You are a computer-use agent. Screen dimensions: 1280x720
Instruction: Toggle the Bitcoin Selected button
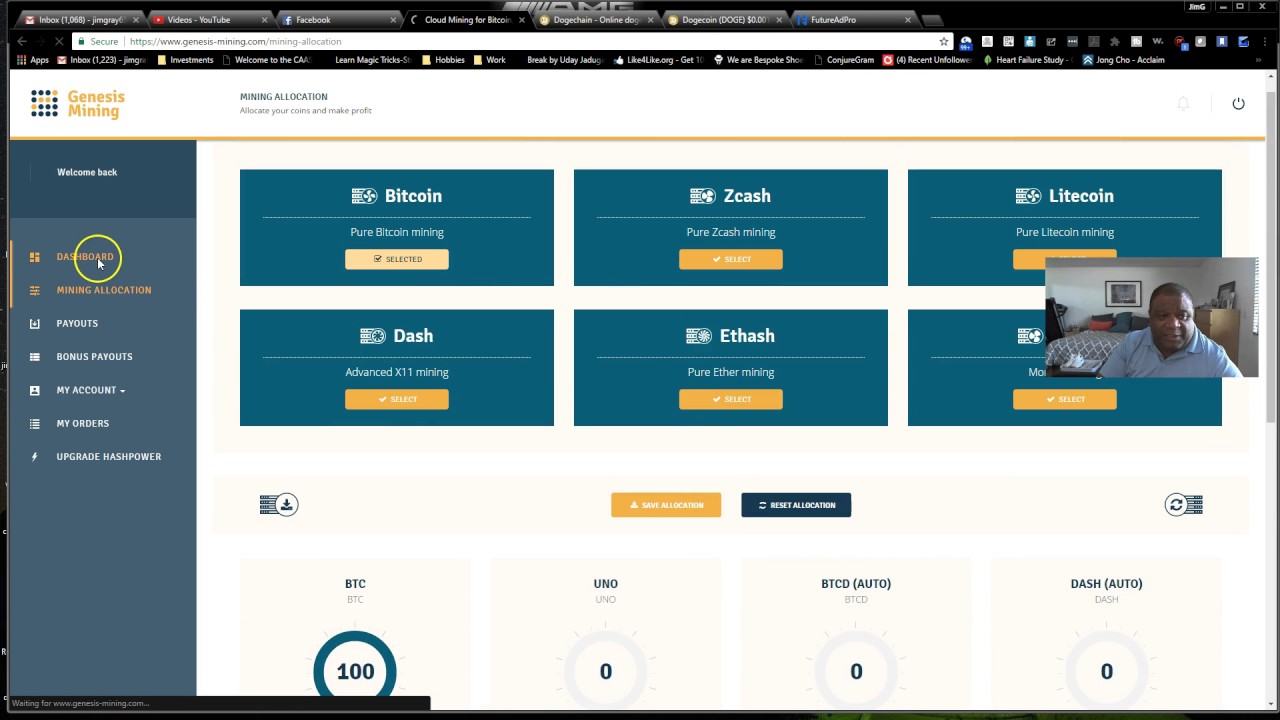click(x=397, y=259)
